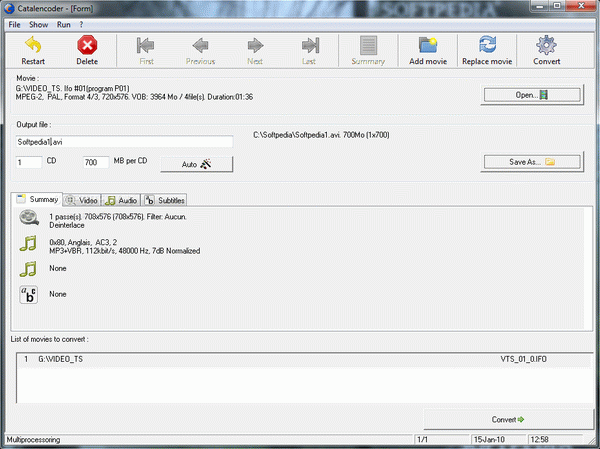Click the Convert gear icon
Image resolution: width=600 pixels, height=449 pixels.
coord(546,45)
